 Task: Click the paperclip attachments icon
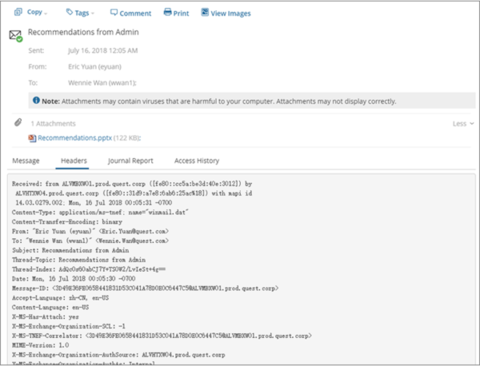18,123
